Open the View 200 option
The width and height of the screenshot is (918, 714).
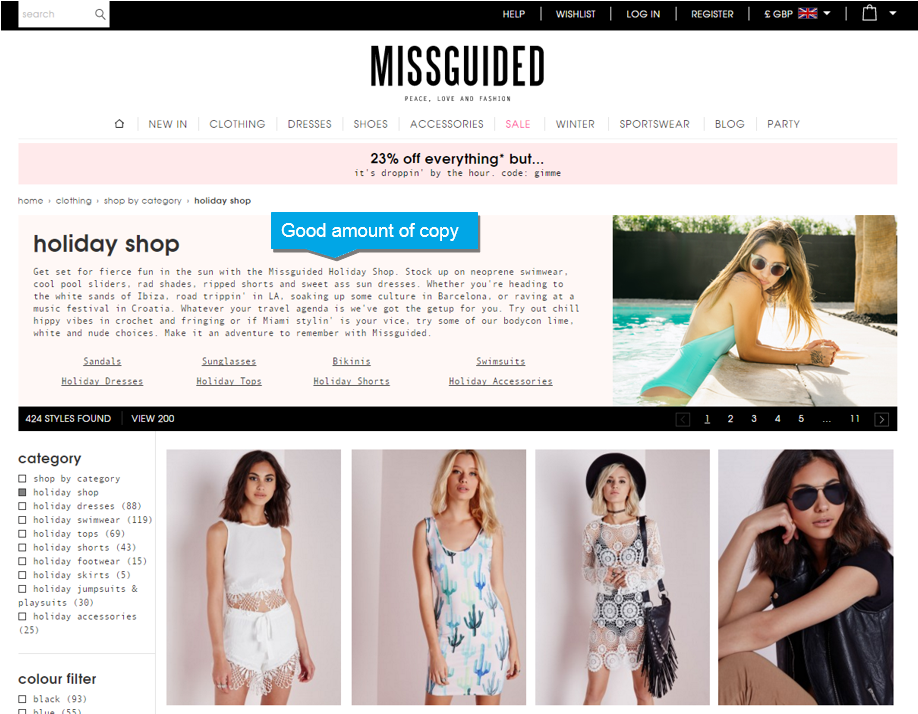click(x=153, y=418)
